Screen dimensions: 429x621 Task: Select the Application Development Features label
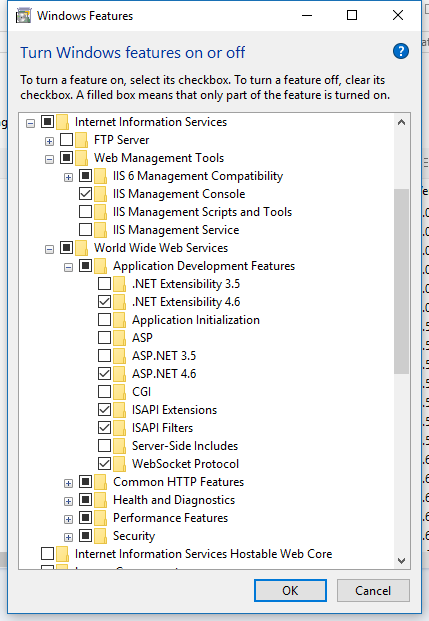[x=204, y=266]
